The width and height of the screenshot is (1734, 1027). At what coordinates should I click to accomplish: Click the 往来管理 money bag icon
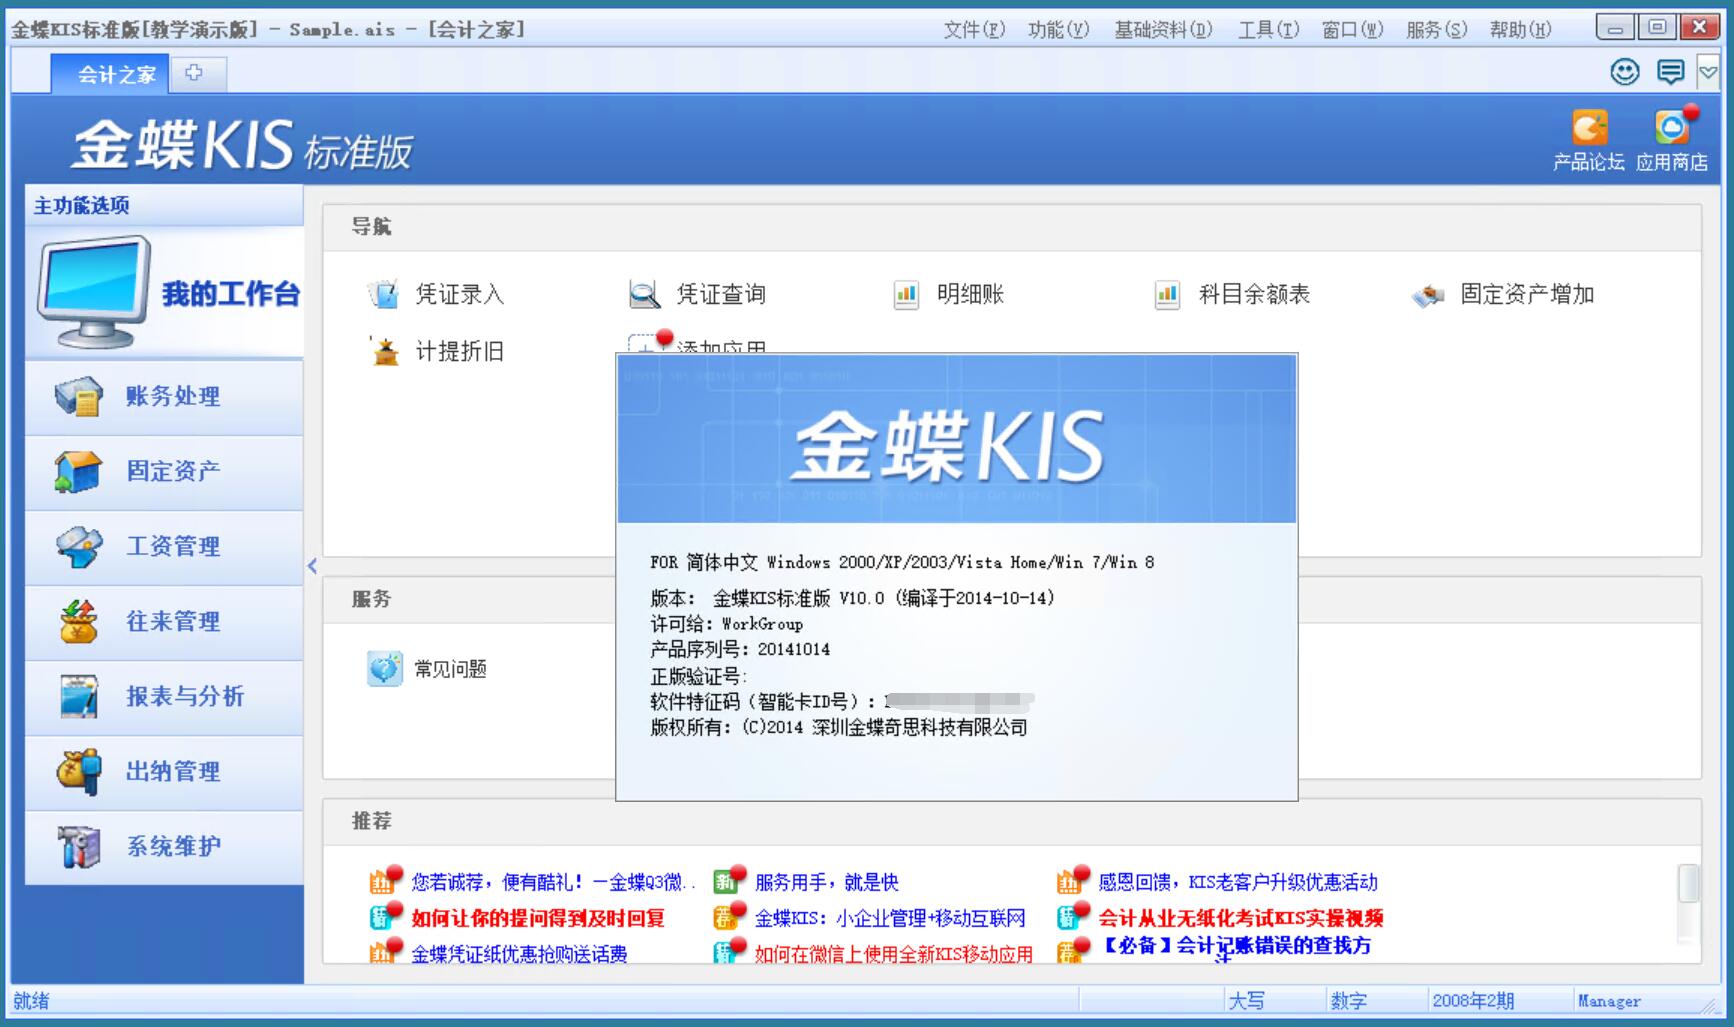[x=79, y=621]
